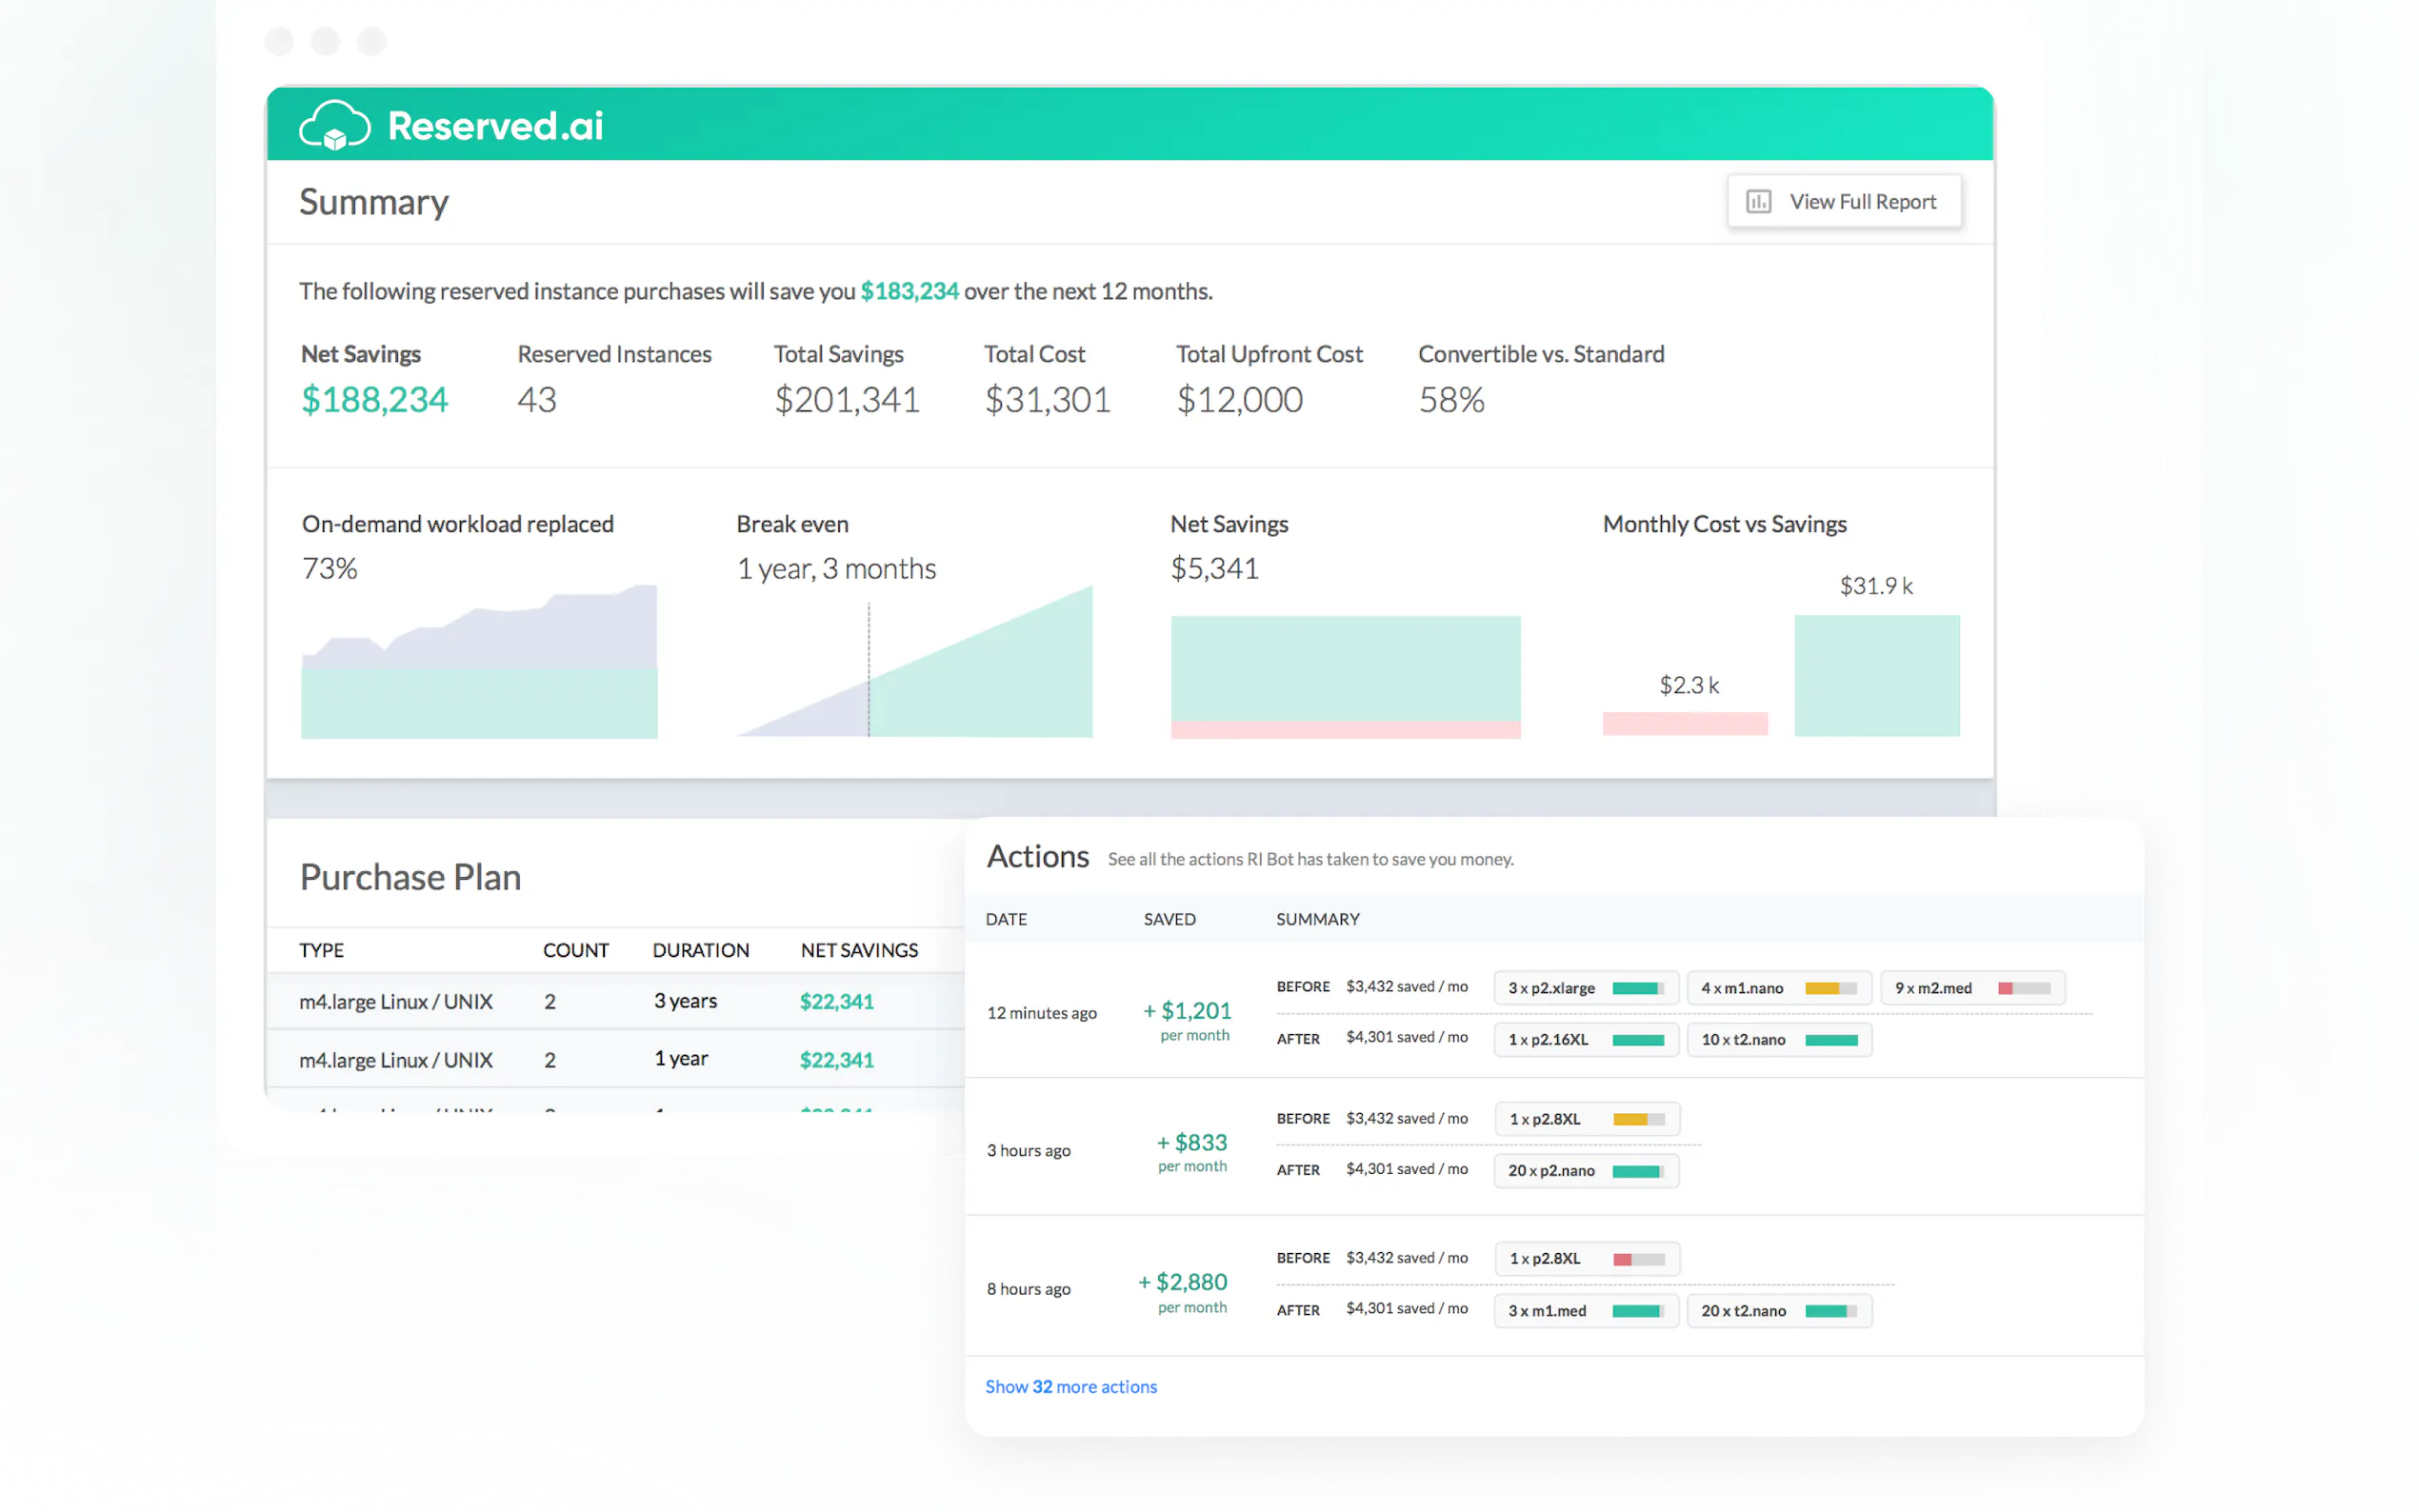Click the 12 minutes ago action date
The width and height of the screenshot is (2419, 1512).
coord(1041,1013)
